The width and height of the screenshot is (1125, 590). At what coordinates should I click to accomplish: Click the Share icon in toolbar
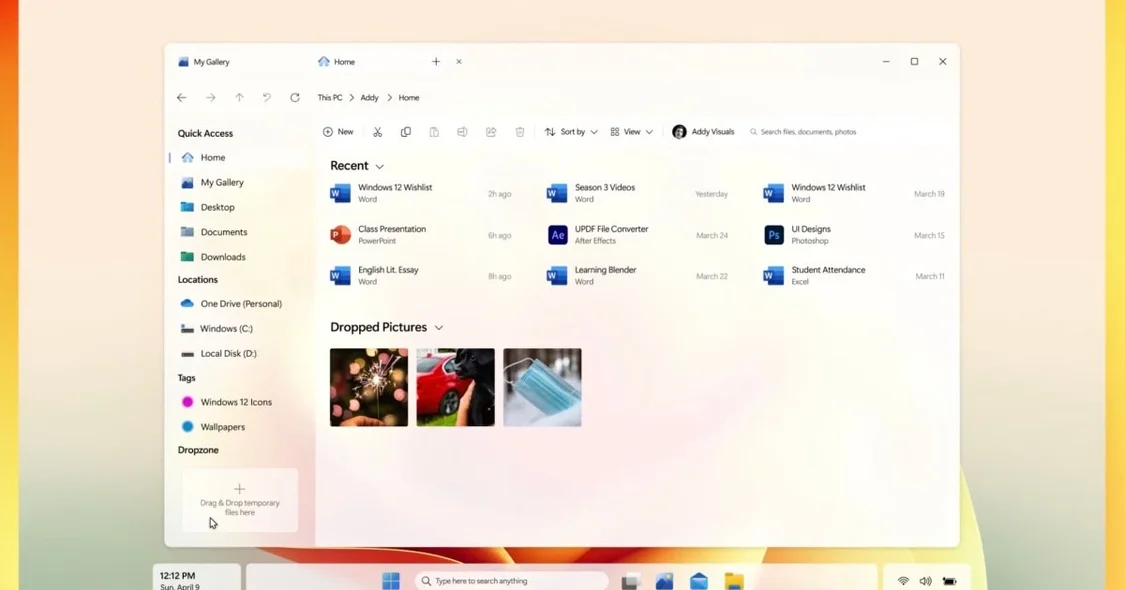[491, 132]
